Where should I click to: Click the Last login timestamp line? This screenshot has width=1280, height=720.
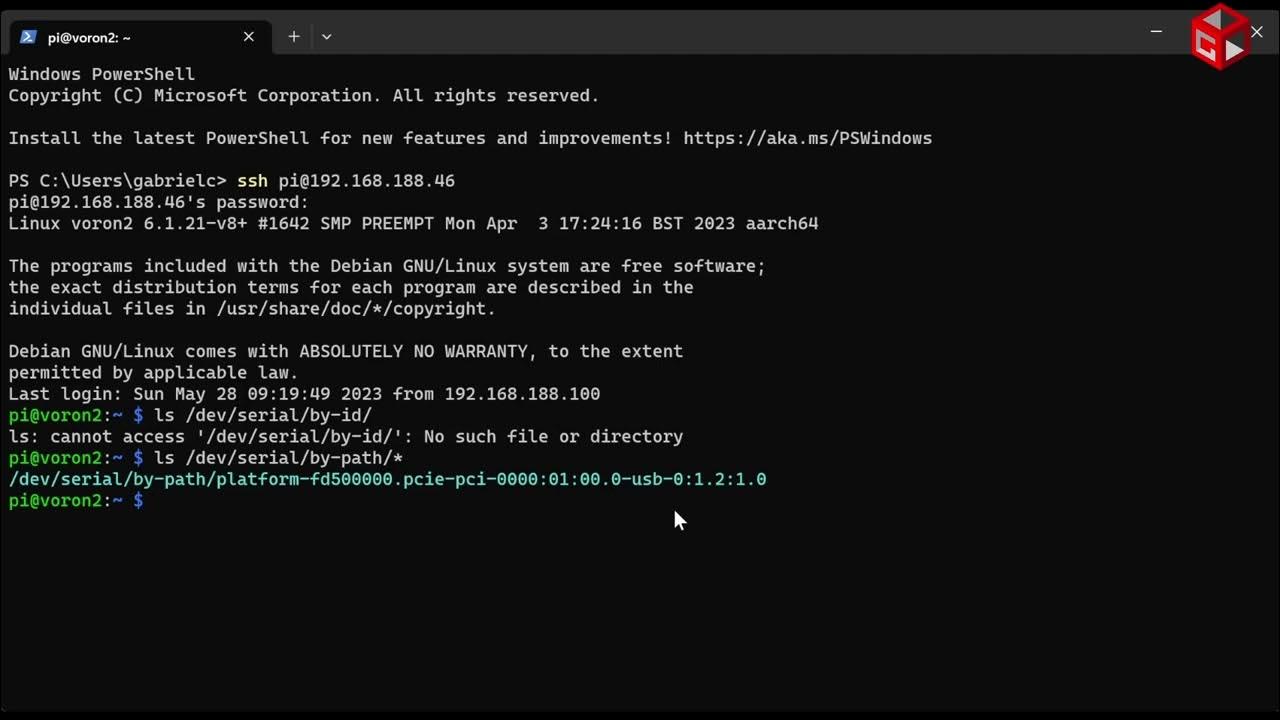click(x=304, y=394)
